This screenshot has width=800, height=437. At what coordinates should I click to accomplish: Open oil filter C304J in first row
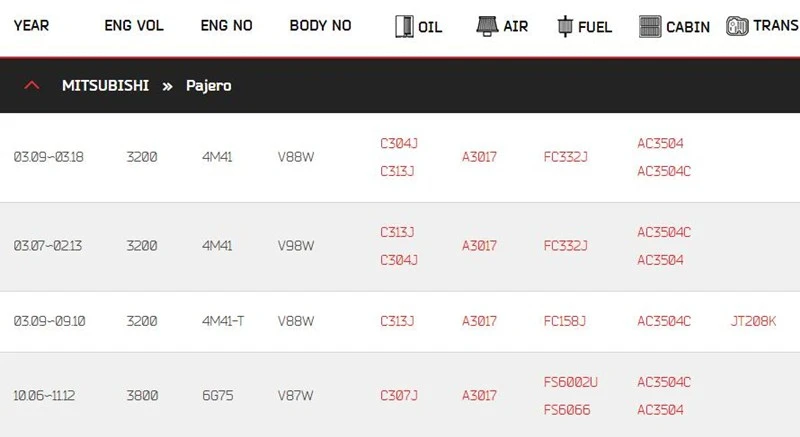399,143
